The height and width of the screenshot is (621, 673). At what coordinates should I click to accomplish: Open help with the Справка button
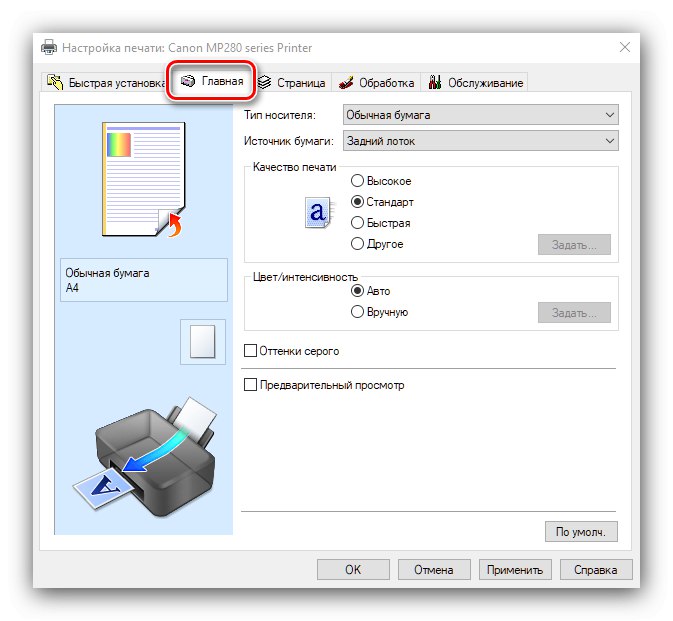tap(596, 570)
